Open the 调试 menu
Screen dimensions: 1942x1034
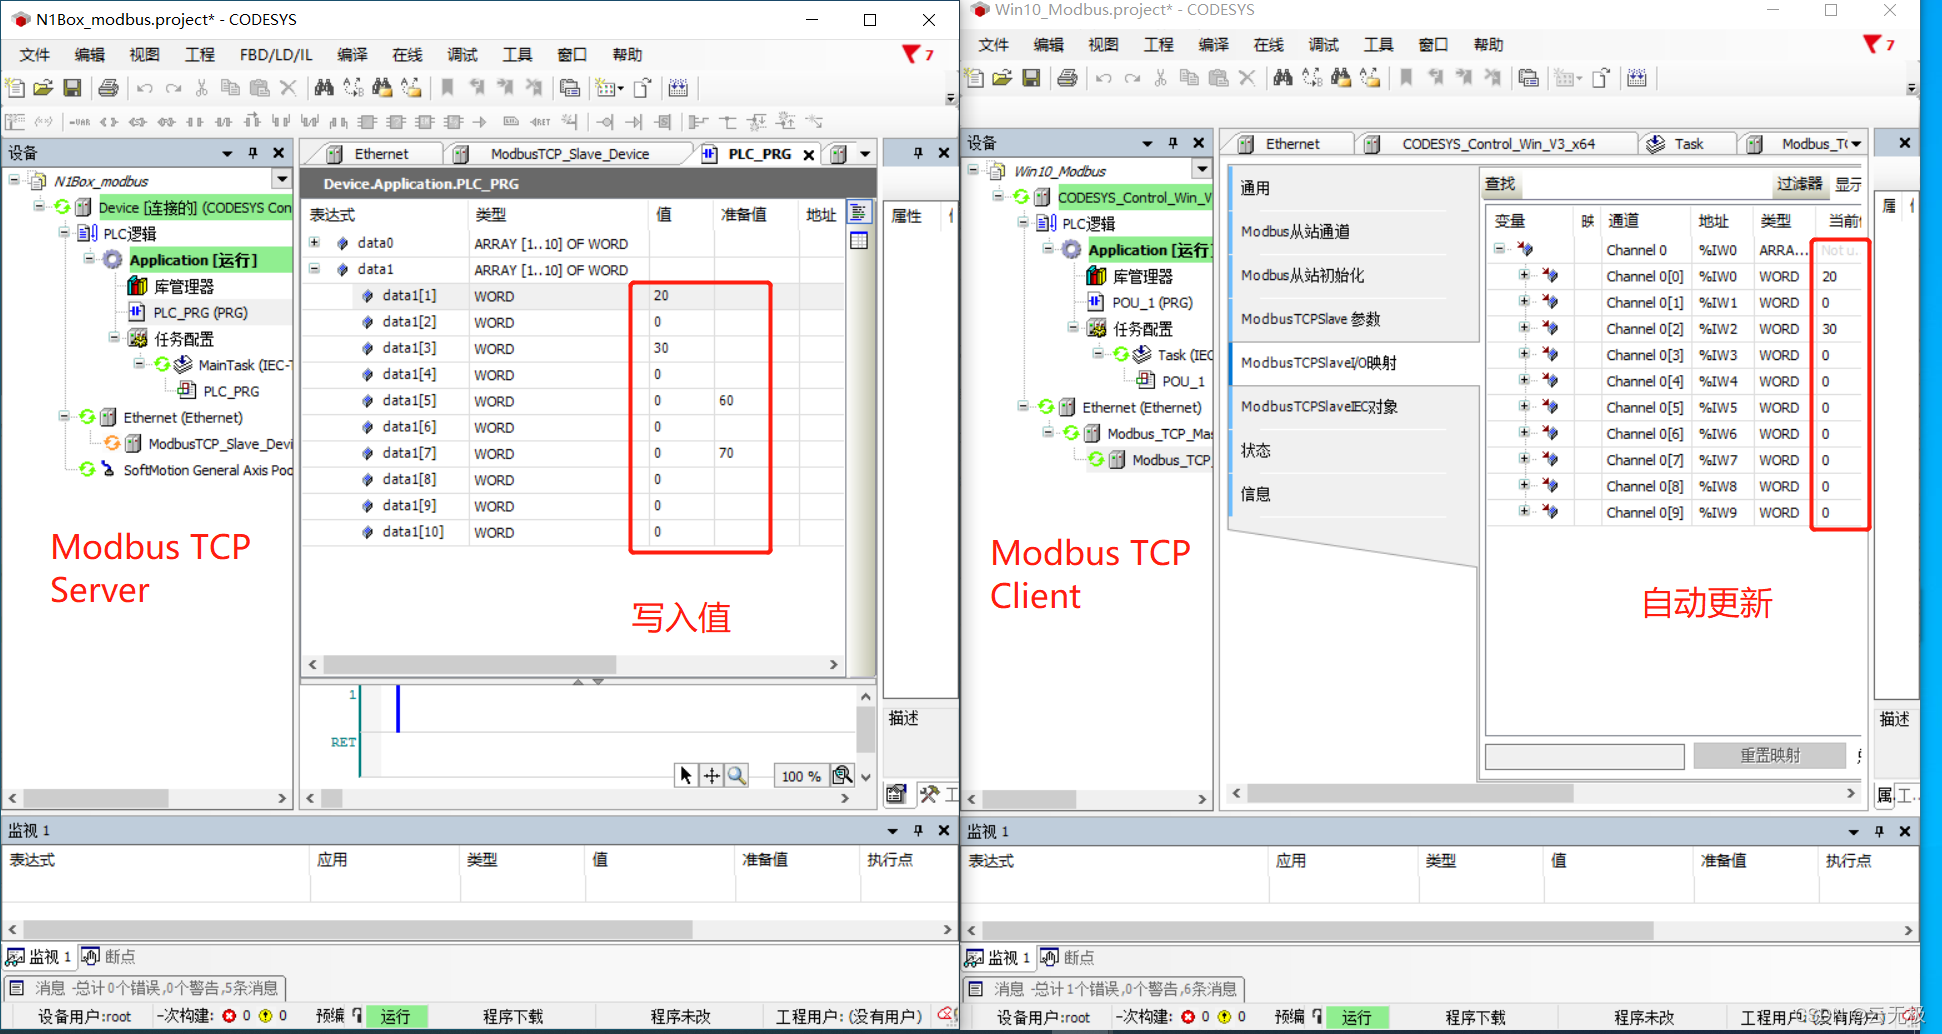click(462, 55)
